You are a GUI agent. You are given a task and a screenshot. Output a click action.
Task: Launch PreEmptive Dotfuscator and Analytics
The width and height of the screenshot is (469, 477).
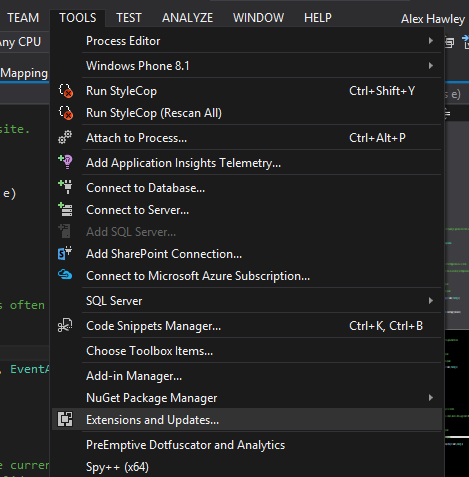[247, 445]
